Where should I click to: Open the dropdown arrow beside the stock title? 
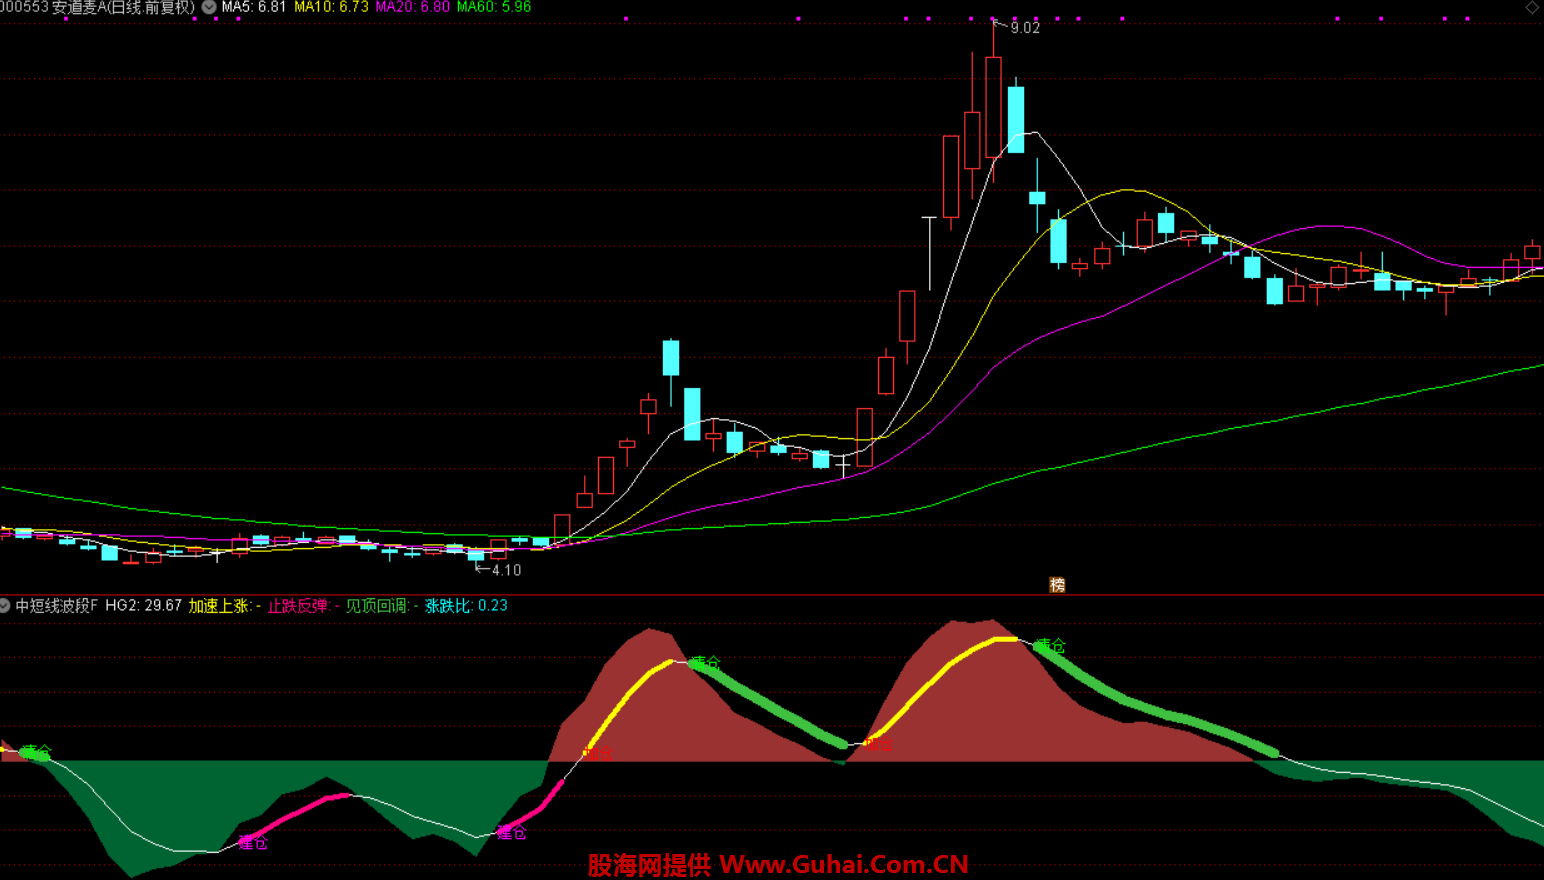click(x=209, y=7)
